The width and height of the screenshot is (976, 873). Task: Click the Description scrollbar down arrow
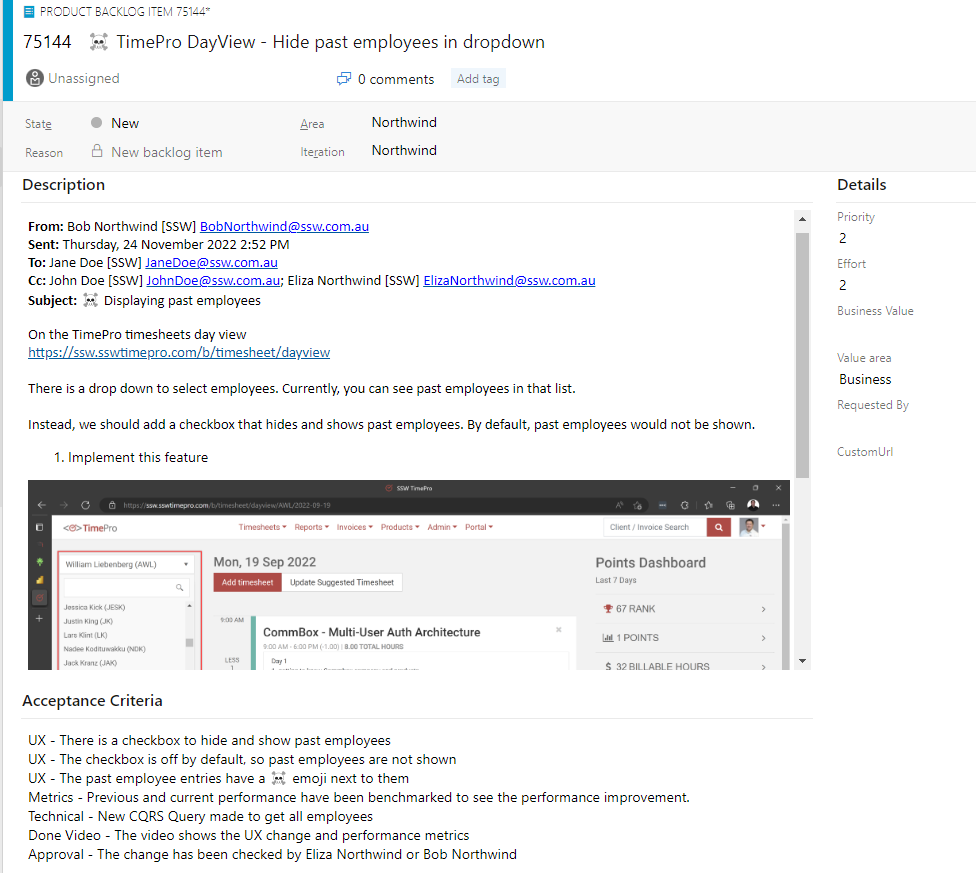click(x=802, y=661)
